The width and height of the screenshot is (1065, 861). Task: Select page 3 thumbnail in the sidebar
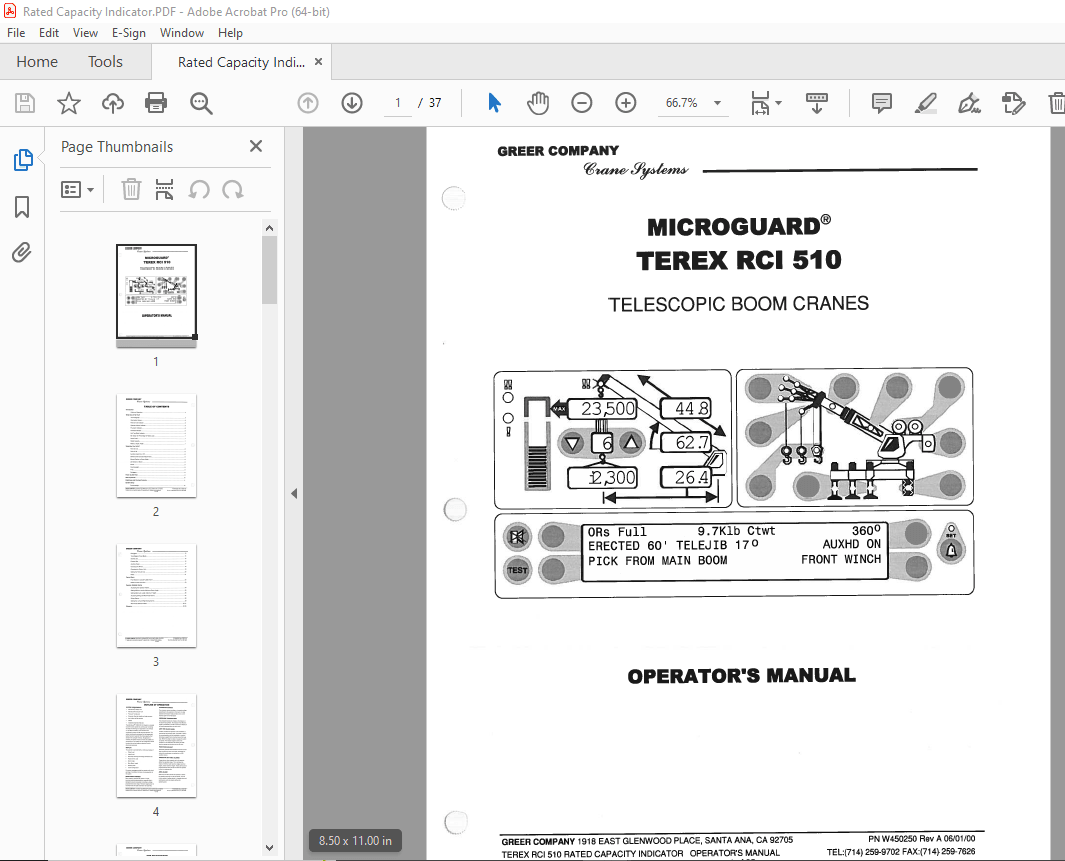click(156, 596)
